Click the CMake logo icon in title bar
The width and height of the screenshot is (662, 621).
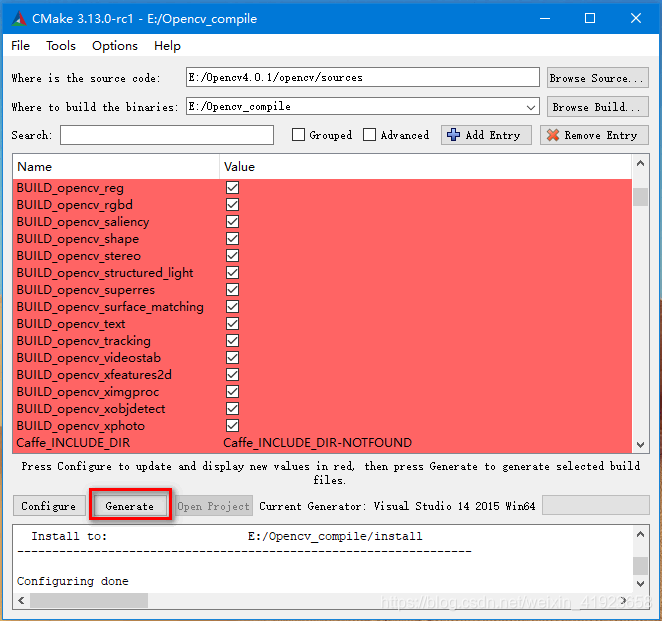pos(19,19)
